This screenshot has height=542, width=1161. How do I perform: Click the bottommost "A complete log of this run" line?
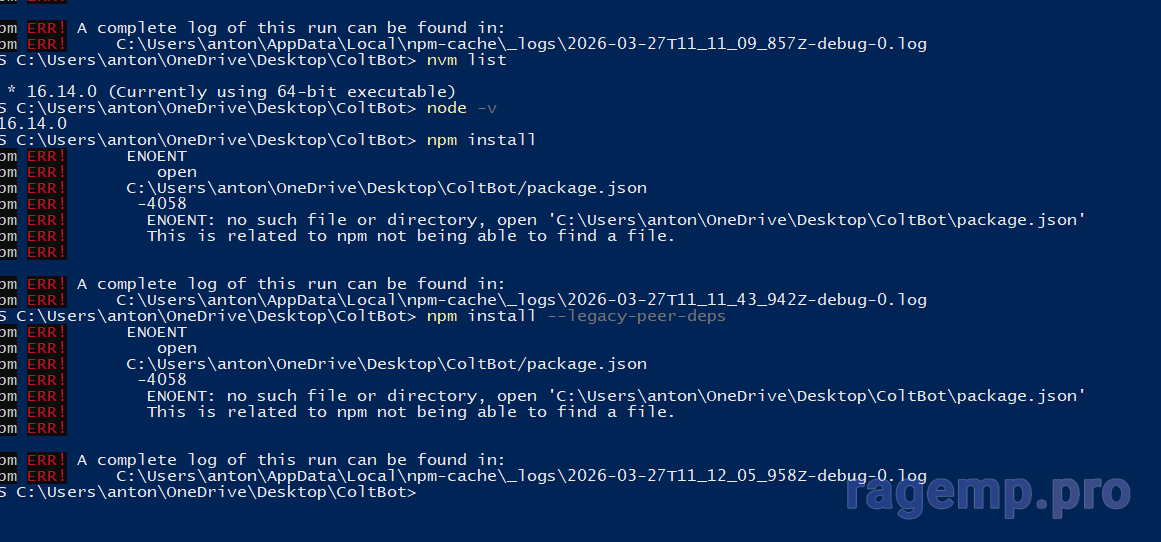[x=291, y=460]
